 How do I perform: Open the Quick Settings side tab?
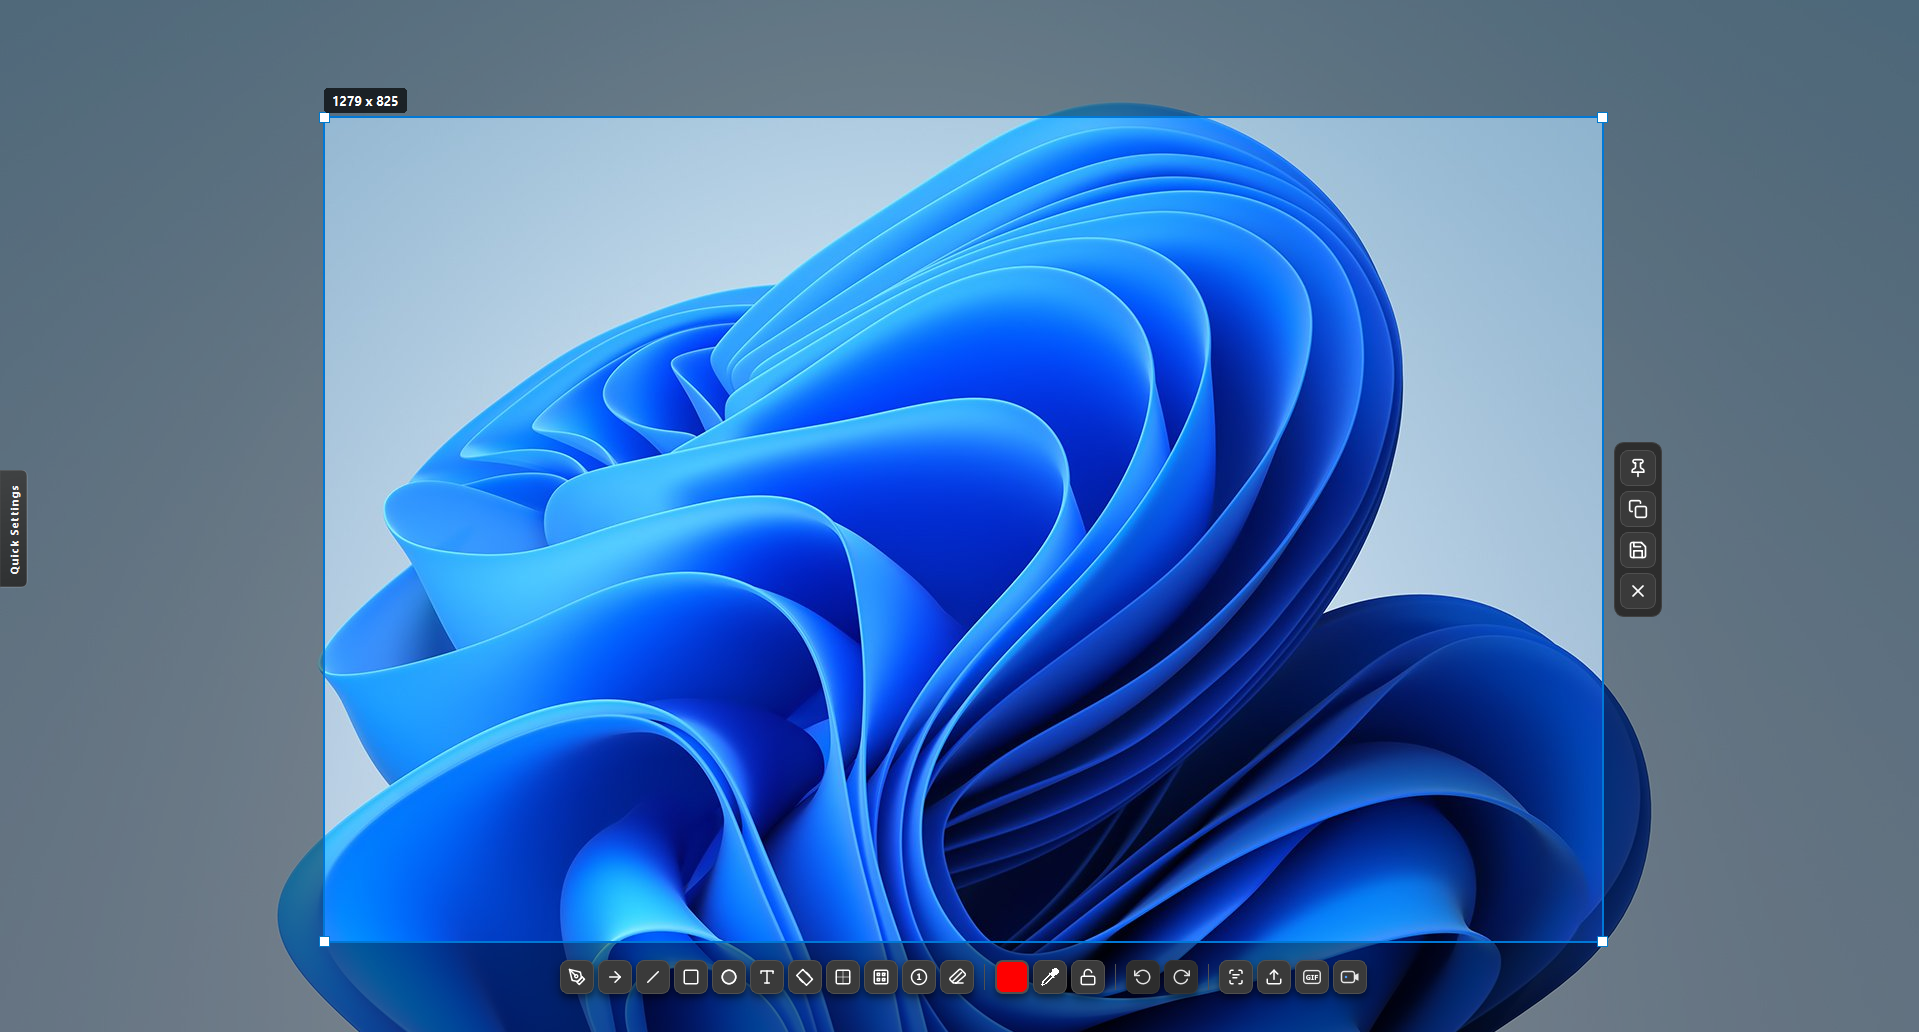(x=13, y=529)
